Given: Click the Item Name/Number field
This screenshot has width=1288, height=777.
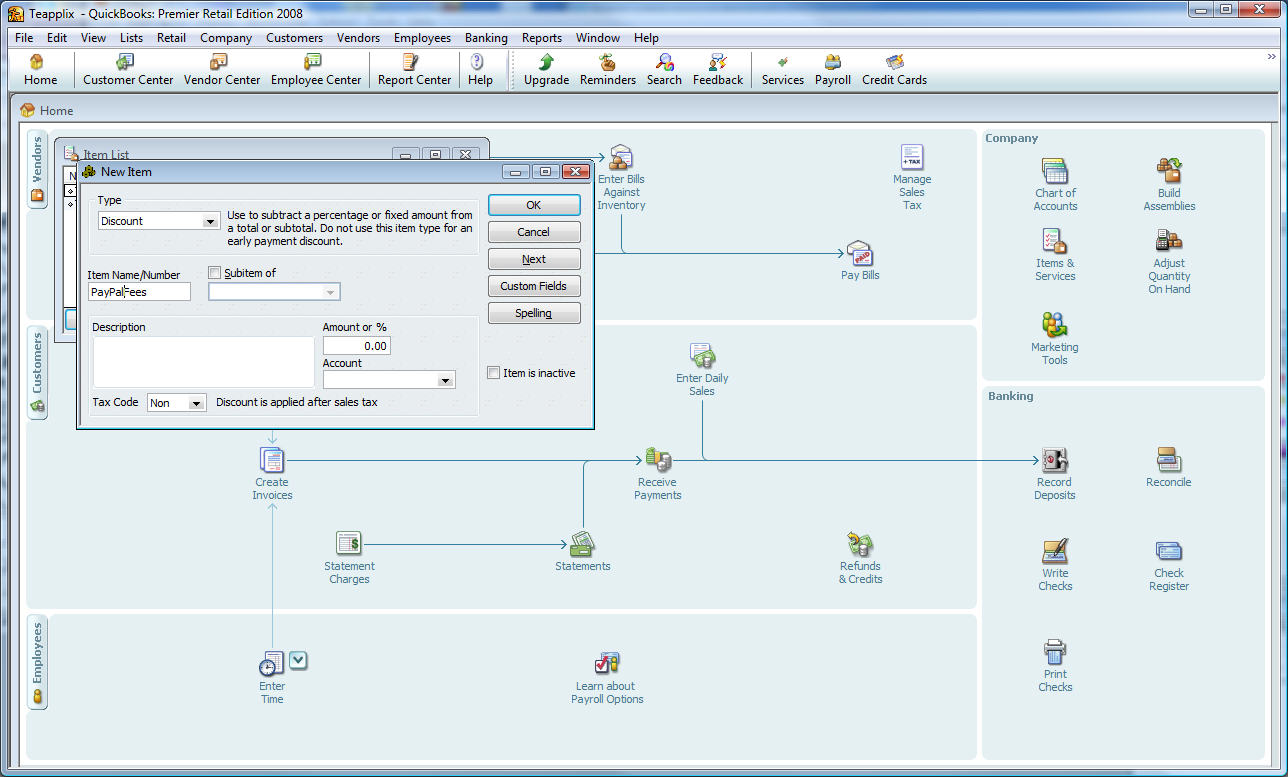Looking at the screenshot, I should pos(139,292).
